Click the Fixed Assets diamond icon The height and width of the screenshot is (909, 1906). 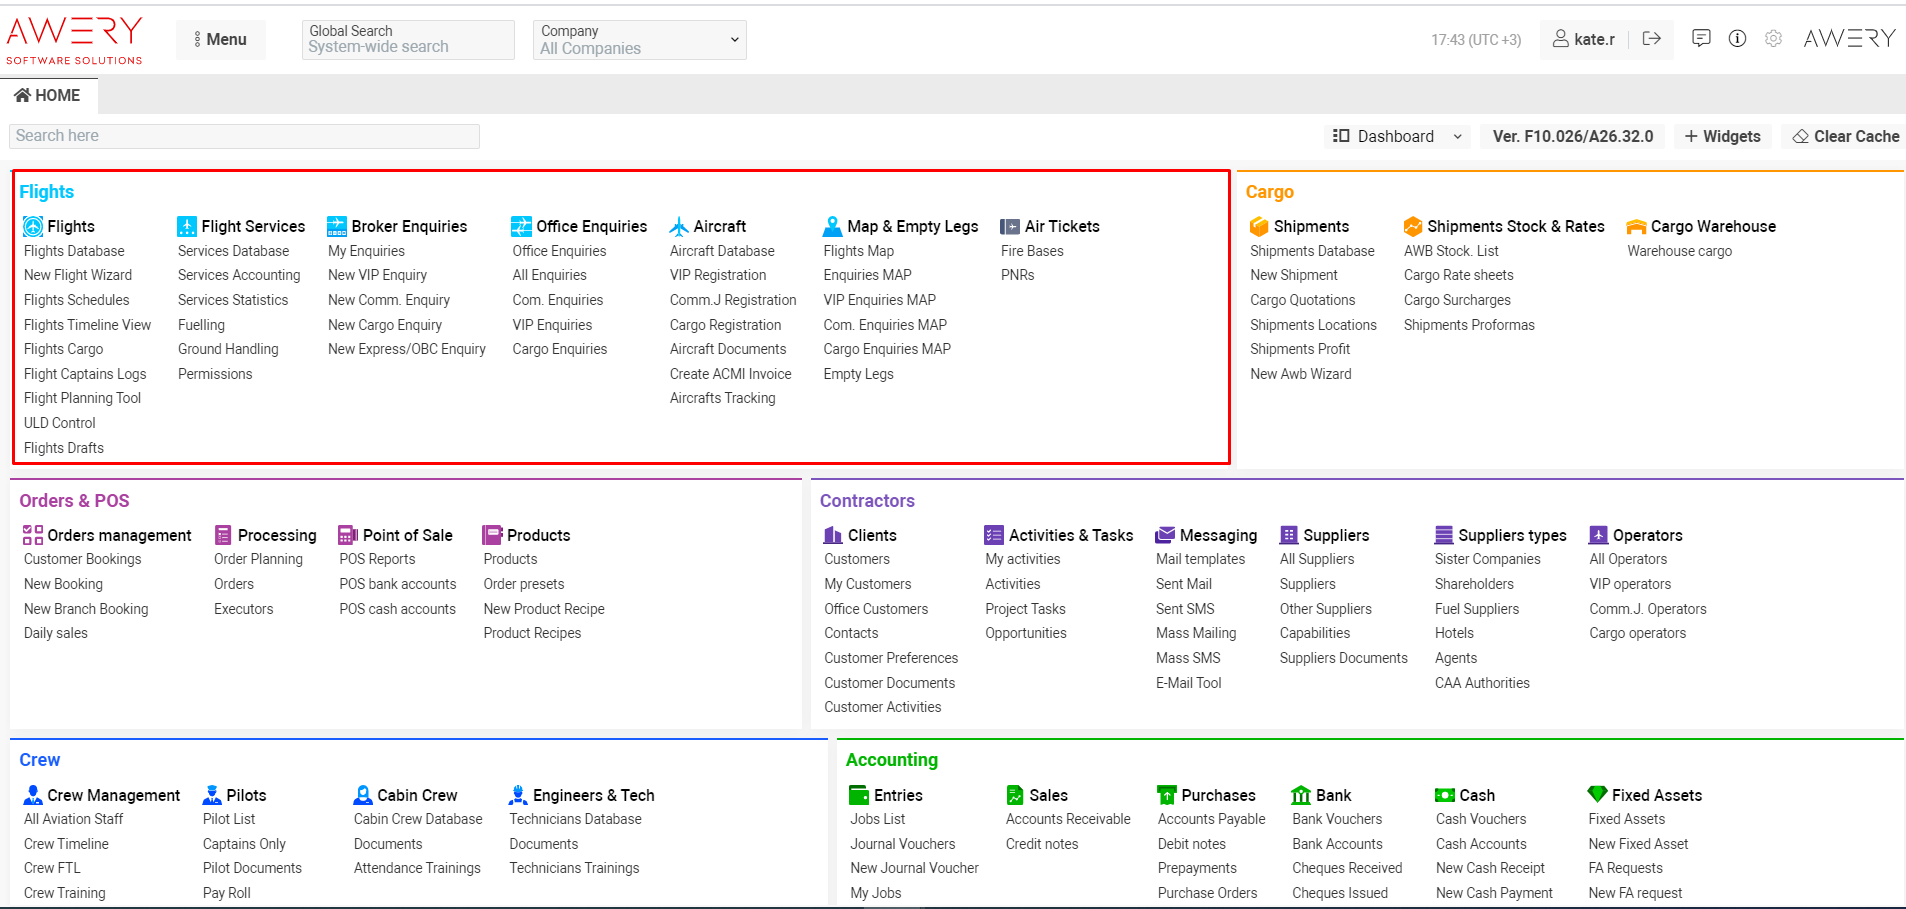tap(1597, 795)
